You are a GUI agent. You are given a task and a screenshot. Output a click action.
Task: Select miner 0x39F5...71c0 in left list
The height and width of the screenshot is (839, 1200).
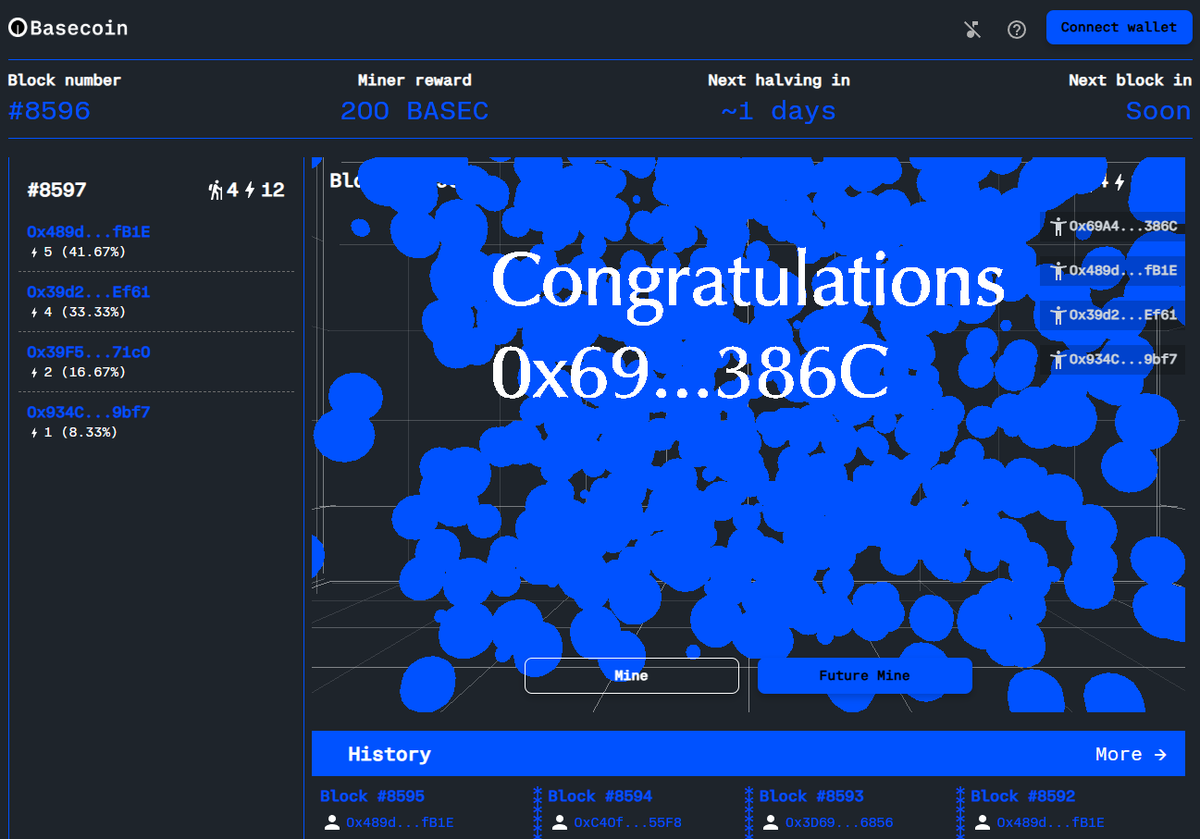(88, 352)
